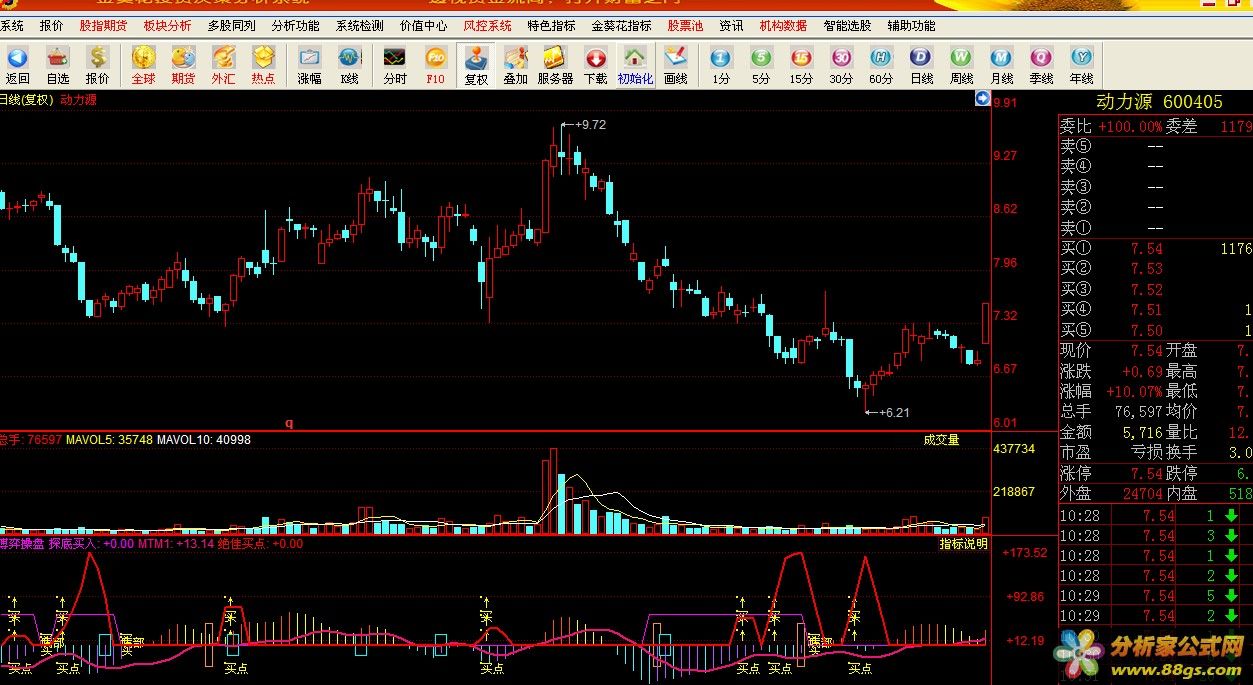1253x685 pixels.
Task: Open the 价值中心 menu
Action: point(423,26)
